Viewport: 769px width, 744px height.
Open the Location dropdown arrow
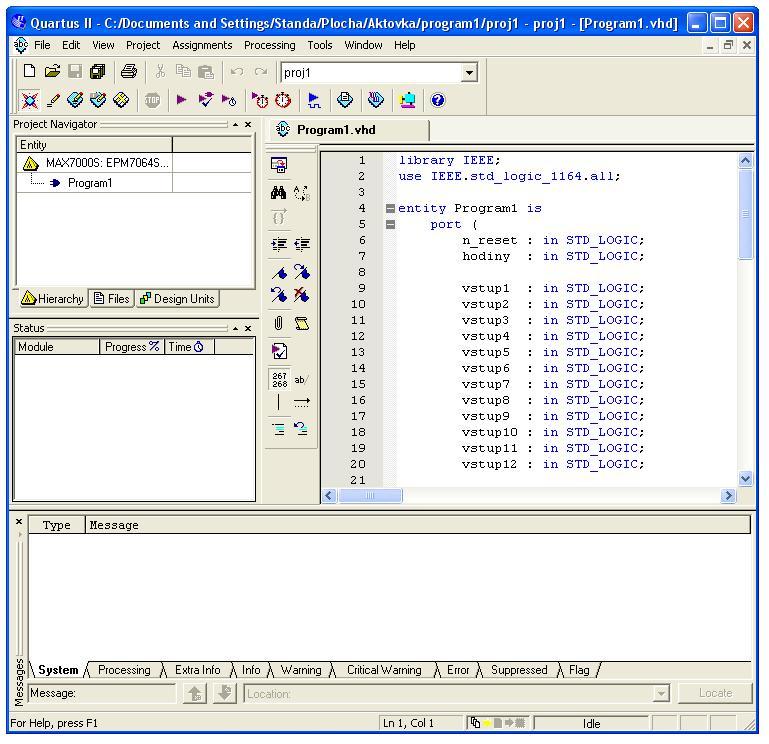661,693
